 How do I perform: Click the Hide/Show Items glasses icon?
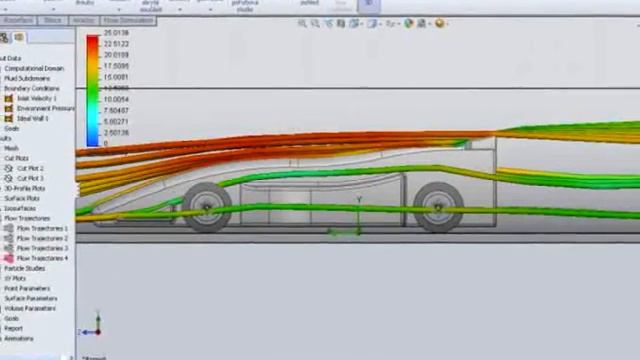[x=391, y=24]
